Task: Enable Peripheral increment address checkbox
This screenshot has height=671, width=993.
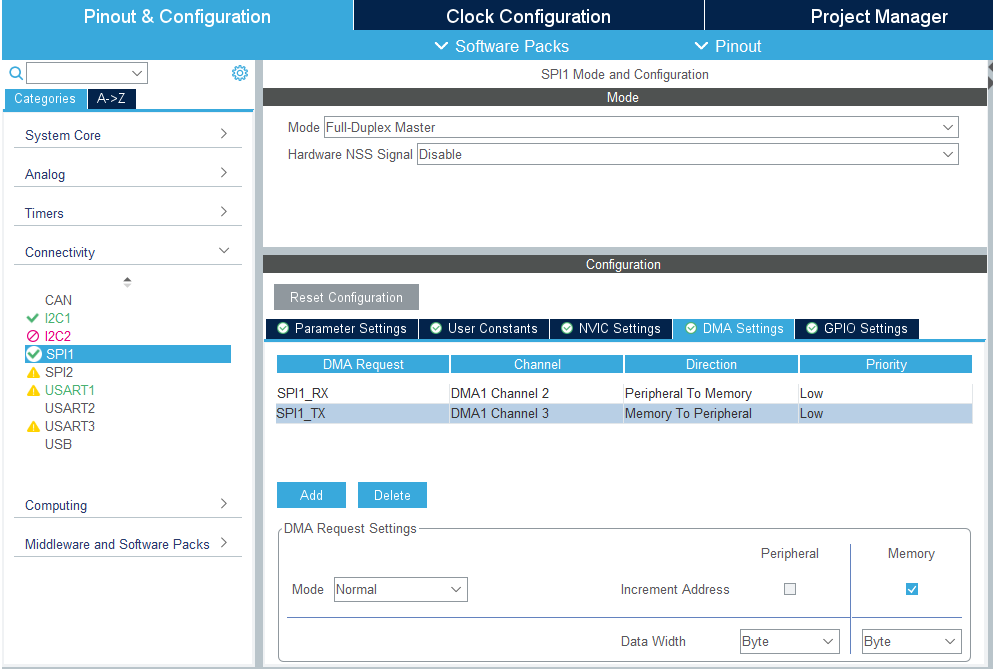Action: tap(790, 589)
